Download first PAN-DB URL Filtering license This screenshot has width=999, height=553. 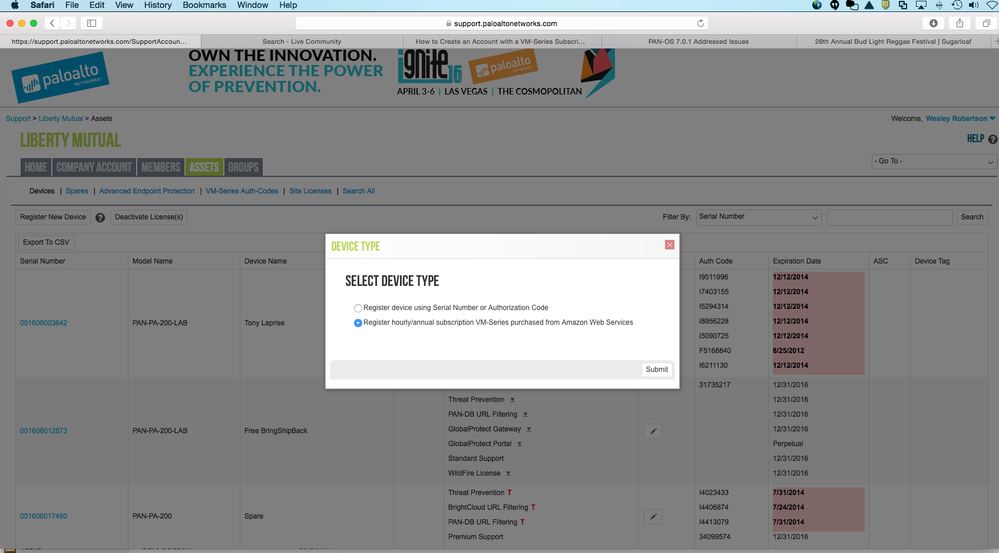click(x=525, y=415)
